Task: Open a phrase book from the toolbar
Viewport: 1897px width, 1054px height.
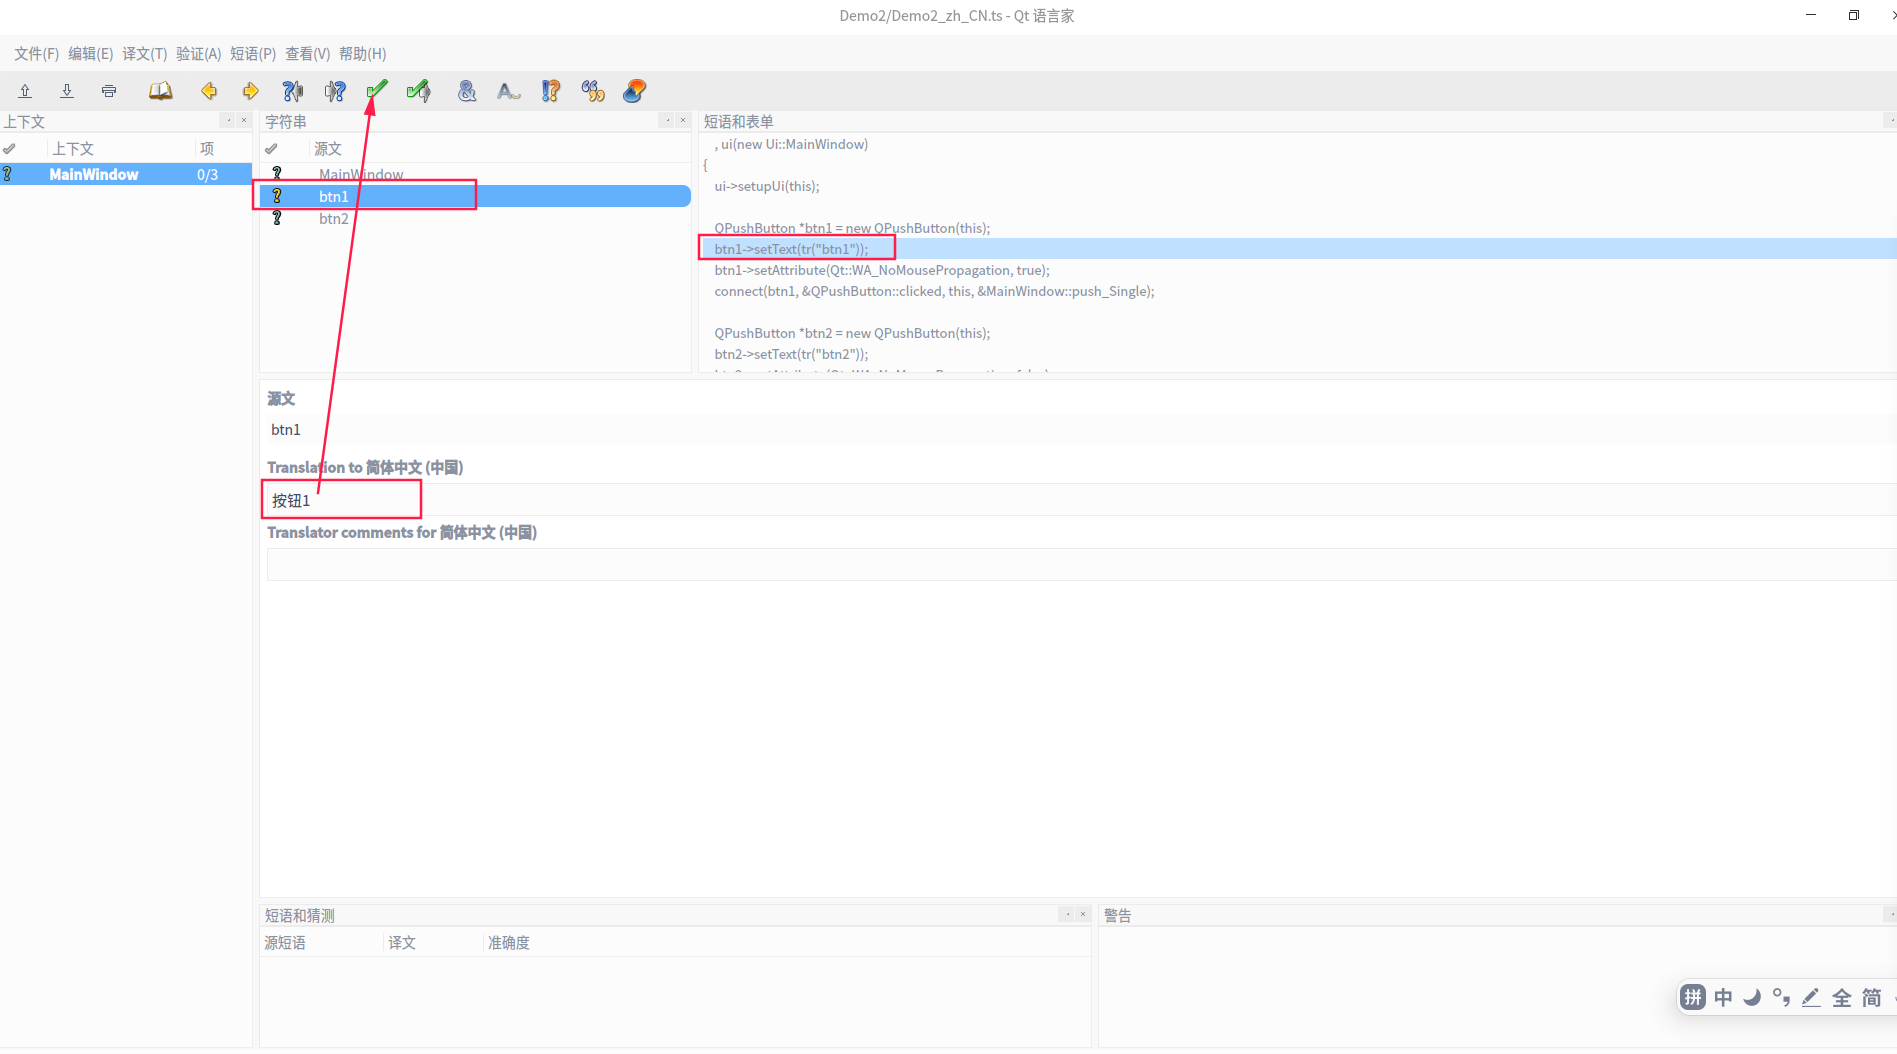Action: 161,90
